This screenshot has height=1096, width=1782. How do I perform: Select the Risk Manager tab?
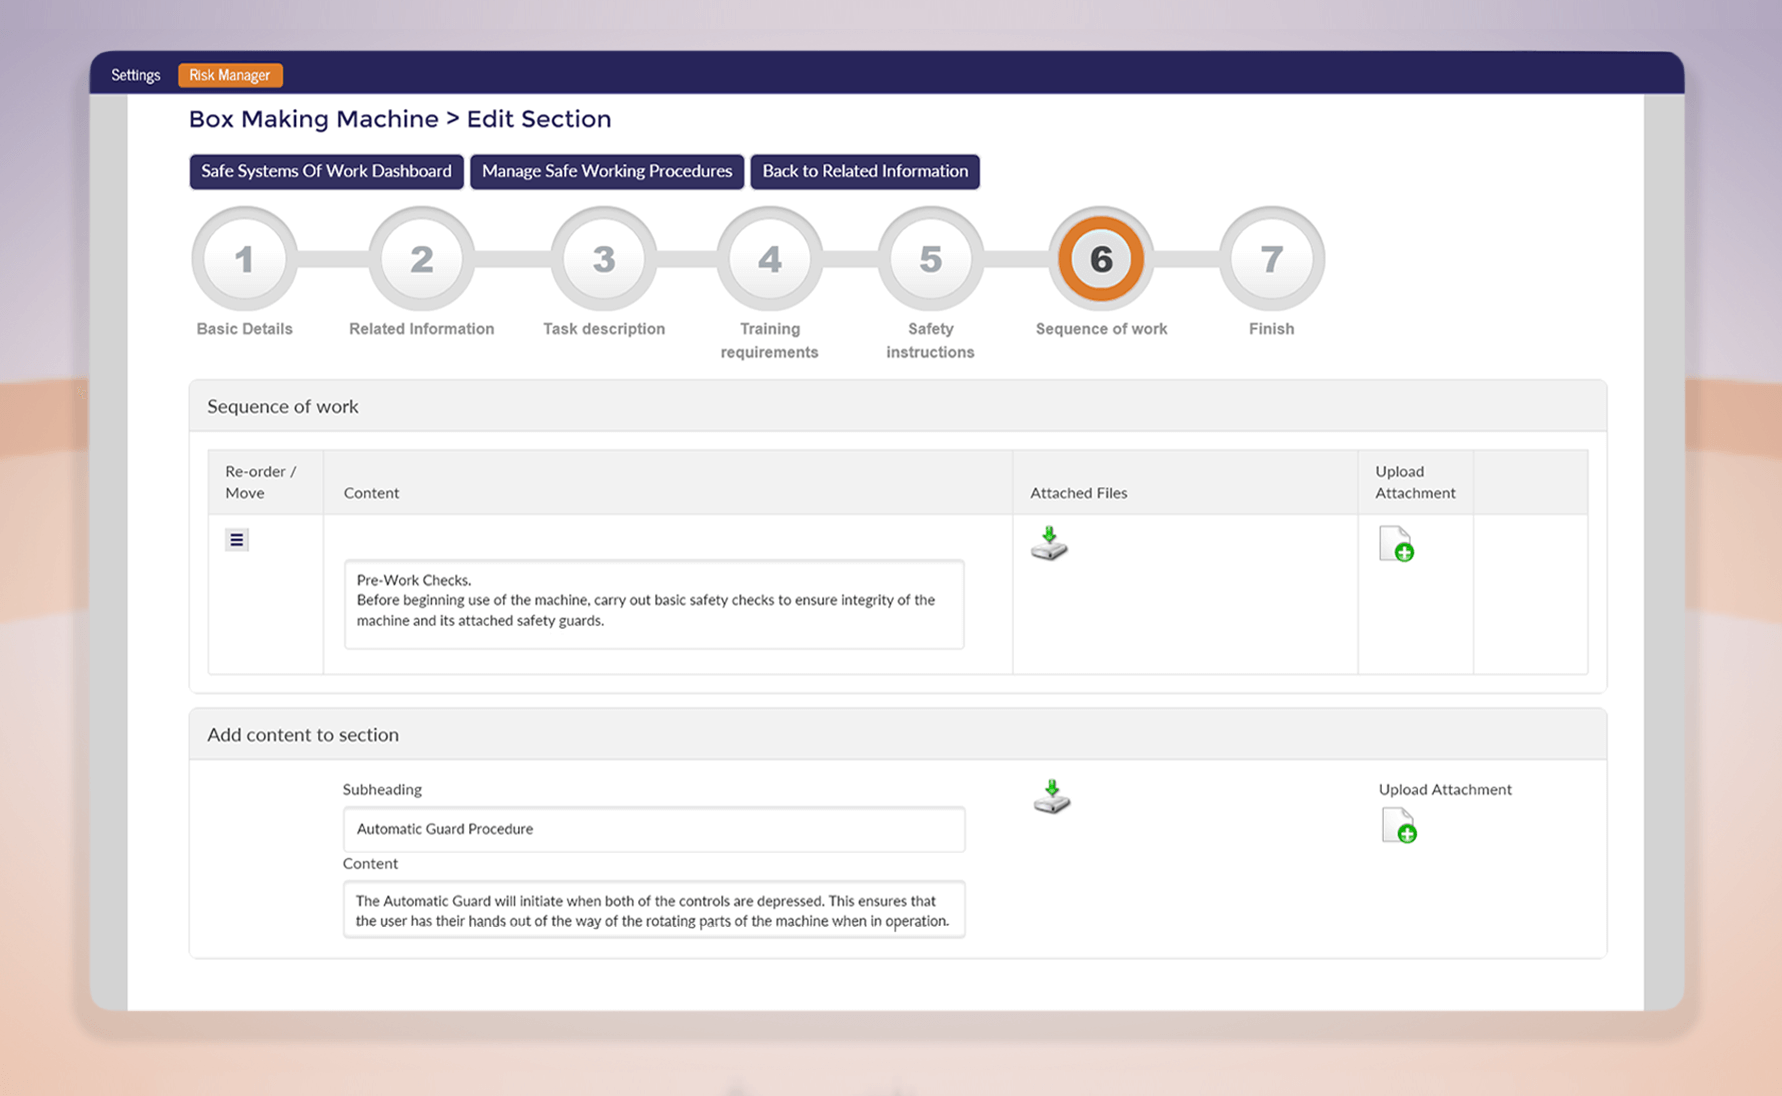229,74
